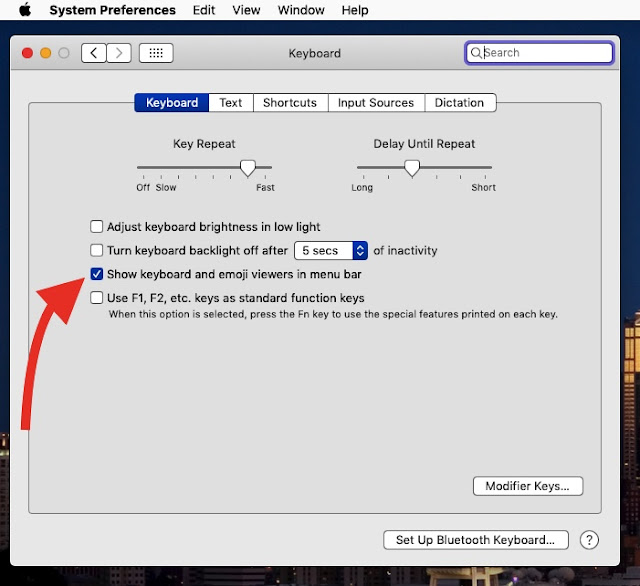Open the Window menu
Image resolution: width=640 pixels, height=586 pixels.
[301, 10]
